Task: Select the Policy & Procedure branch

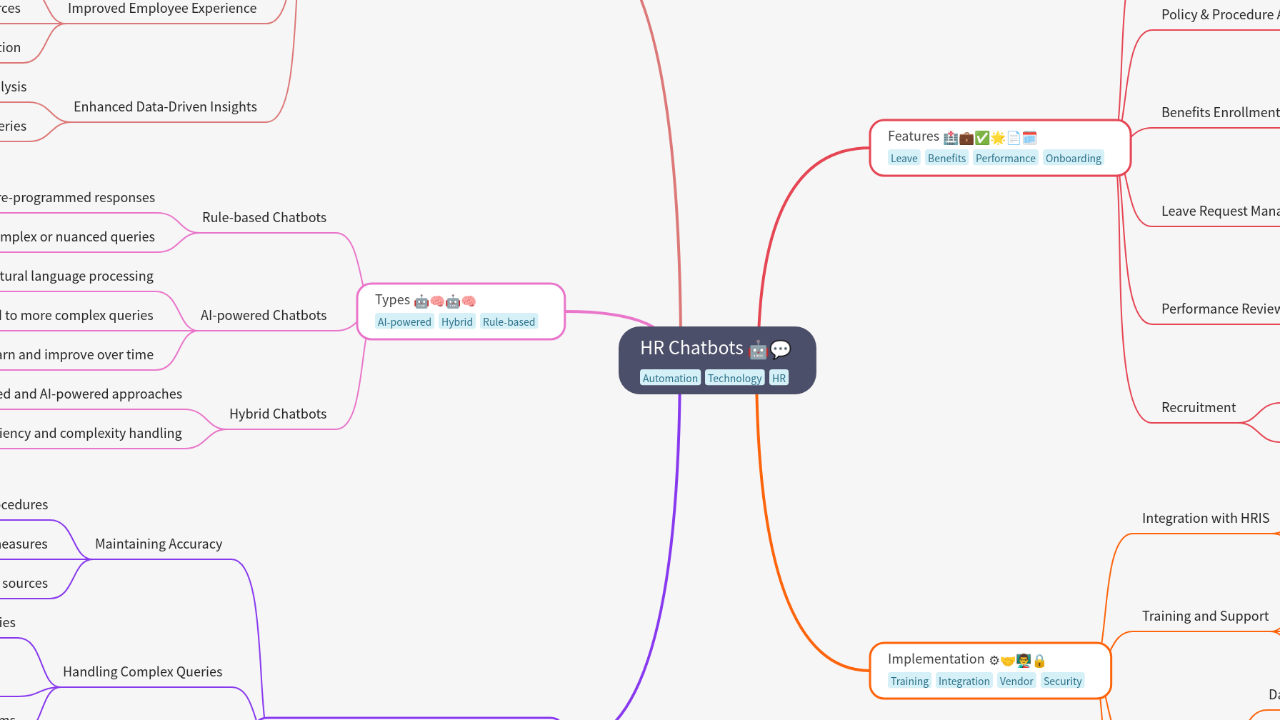Action: click(x=1220, y=14)
